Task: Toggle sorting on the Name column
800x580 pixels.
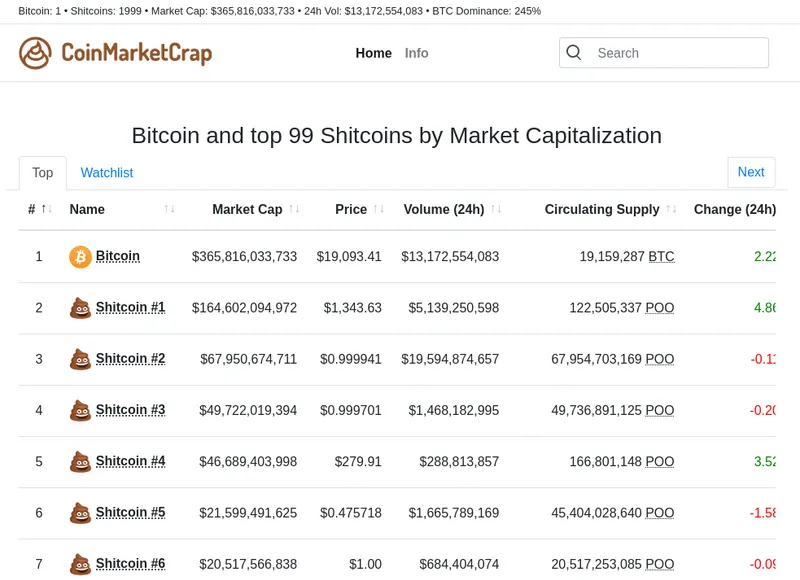Action: click(x=166, y=209)
